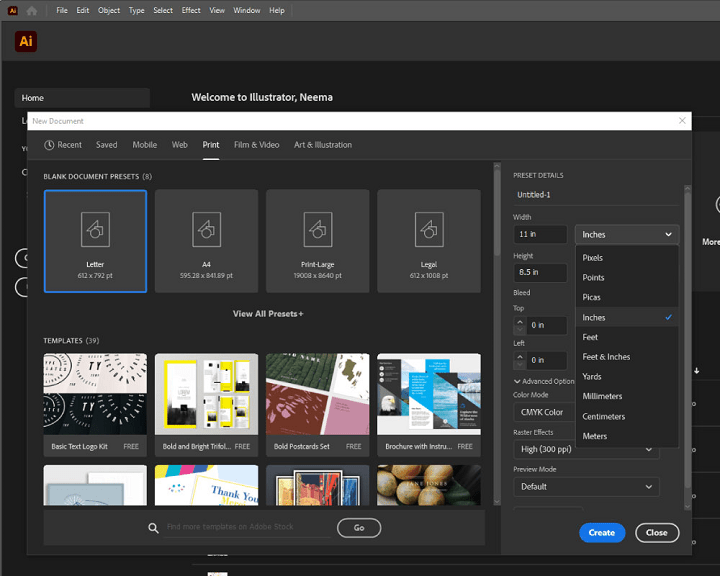Click the Close button

657,533
